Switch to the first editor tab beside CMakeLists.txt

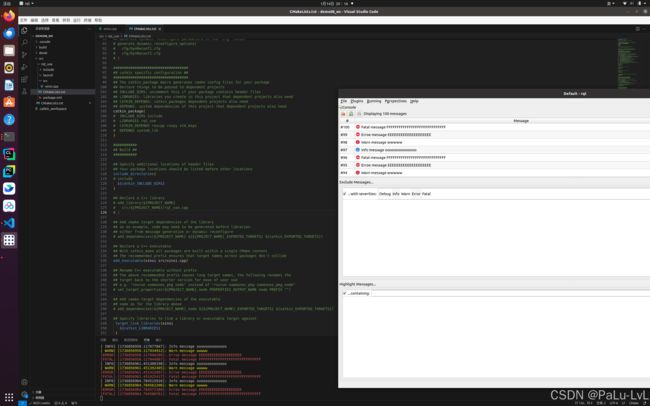(110, 29)
